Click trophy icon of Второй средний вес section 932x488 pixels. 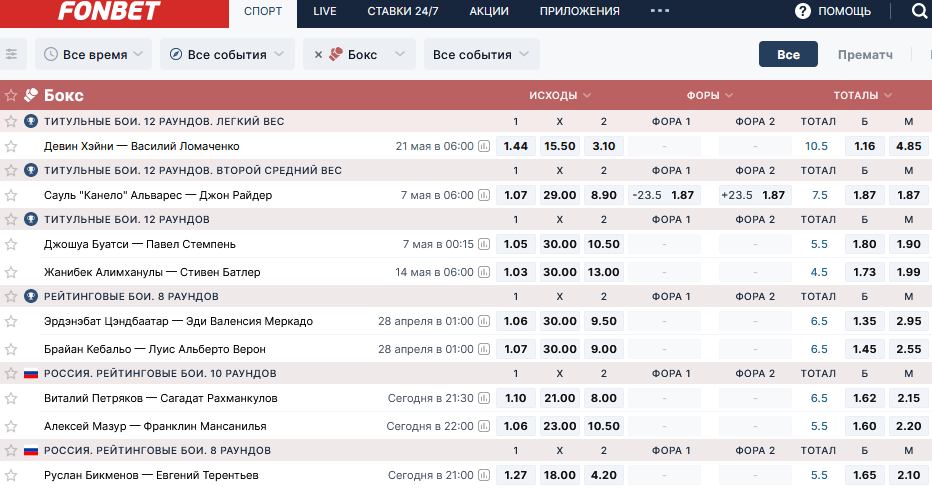[31, 171]
